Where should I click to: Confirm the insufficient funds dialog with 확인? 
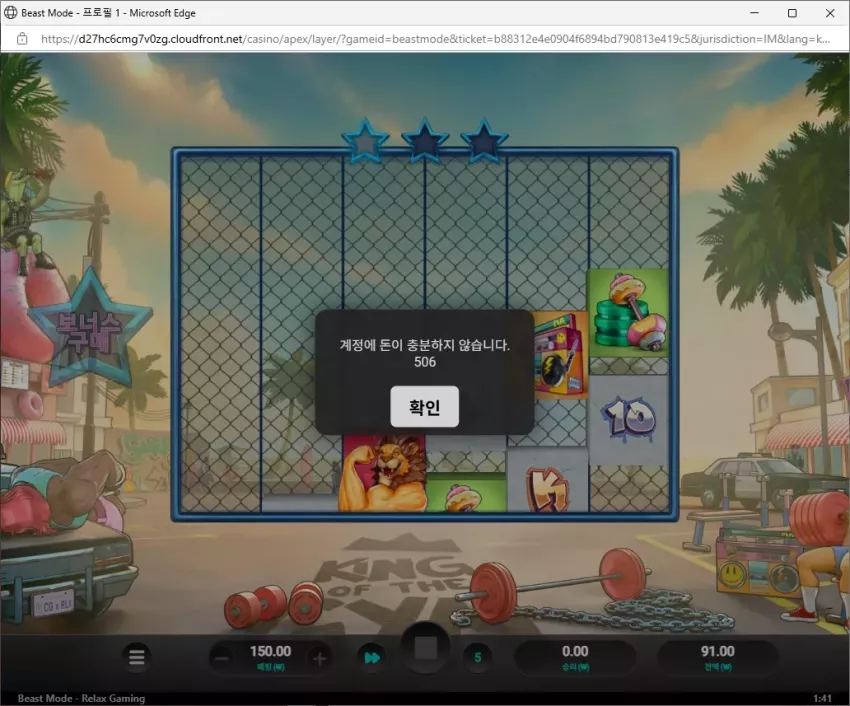coord(424,407)
